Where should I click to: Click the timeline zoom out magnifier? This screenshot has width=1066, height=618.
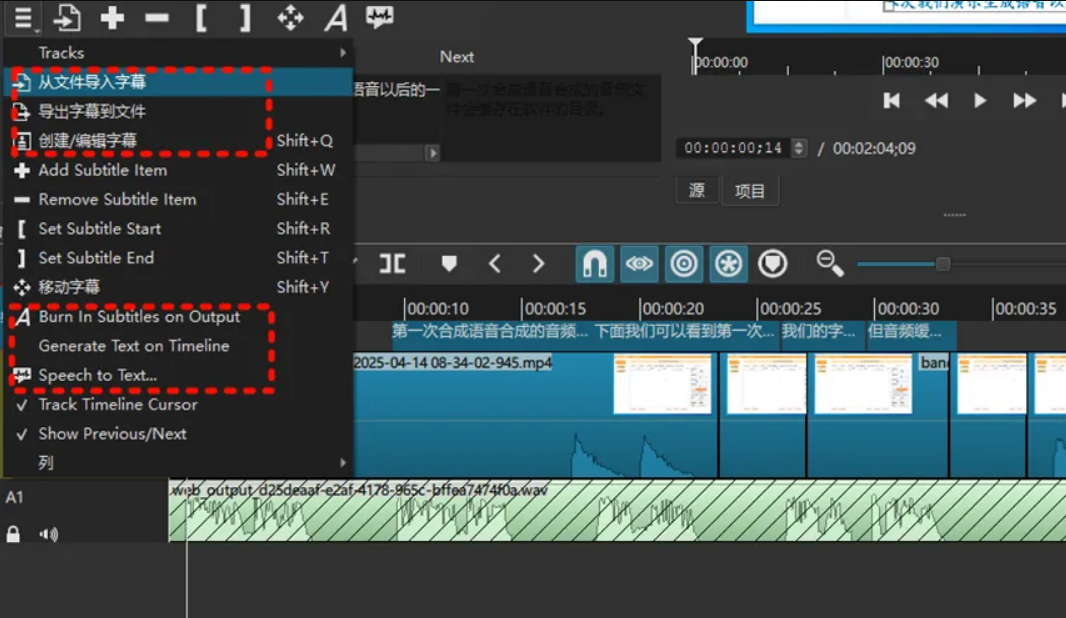[x=829, y=263]
